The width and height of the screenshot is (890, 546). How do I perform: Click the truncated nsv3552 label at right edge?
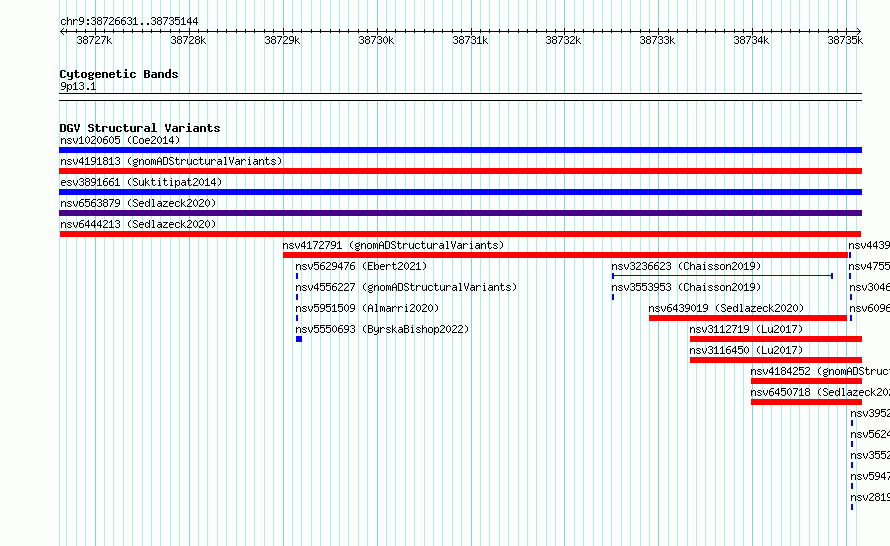pos(870,455)
